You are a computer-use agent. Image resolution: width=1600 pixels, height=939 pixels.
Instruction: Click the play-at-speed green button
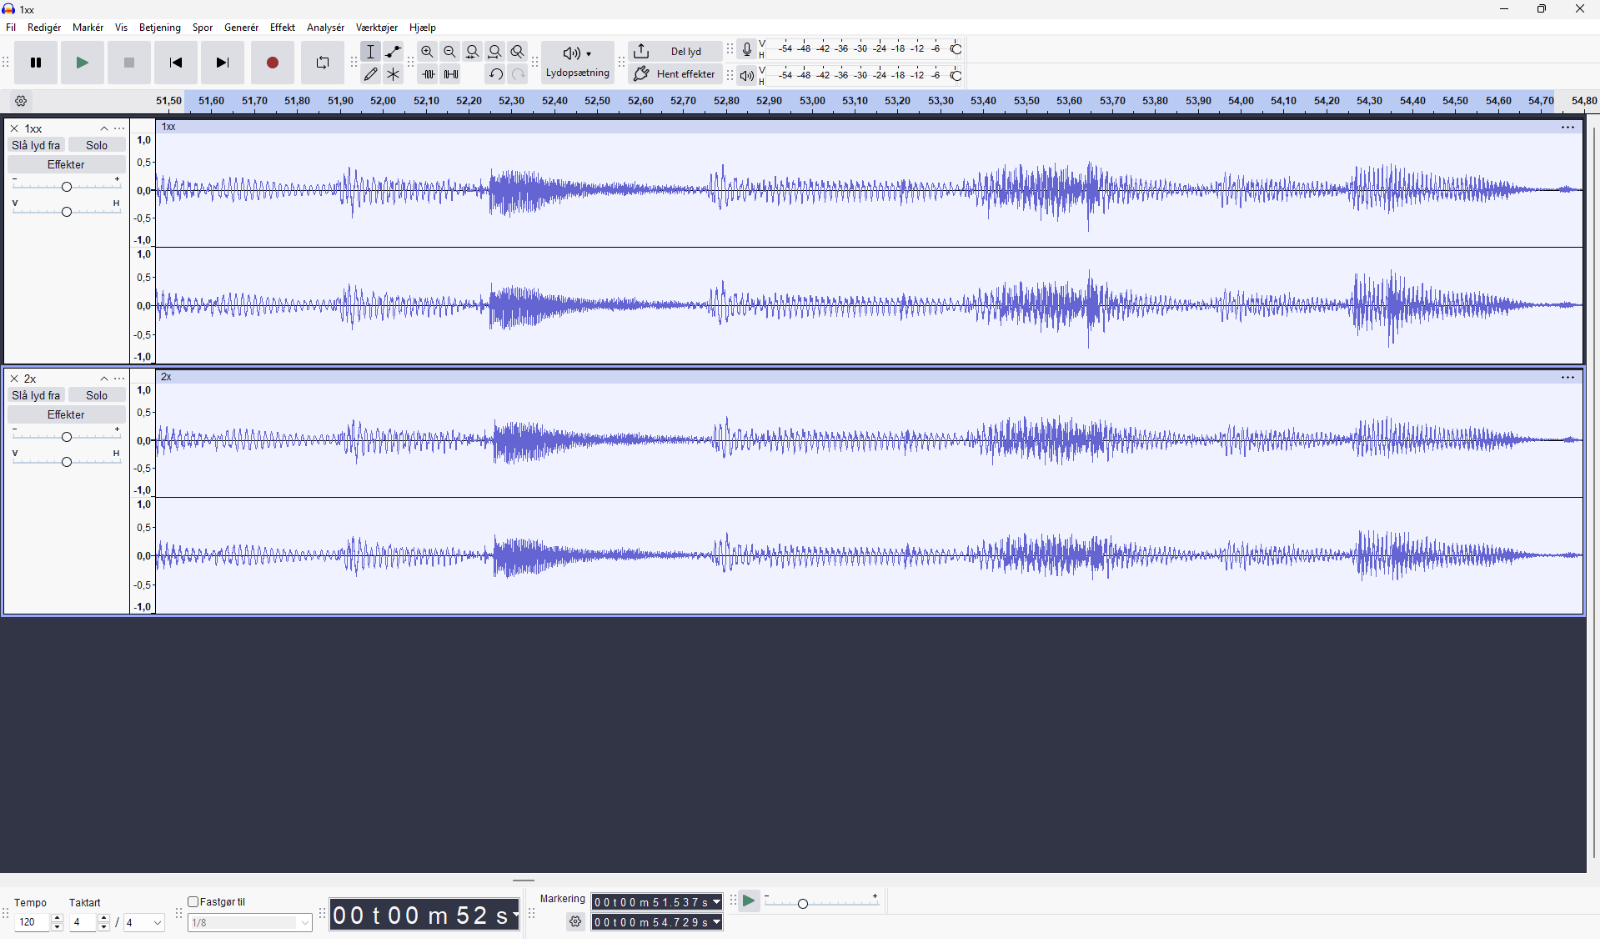click(x=749, y=901)
